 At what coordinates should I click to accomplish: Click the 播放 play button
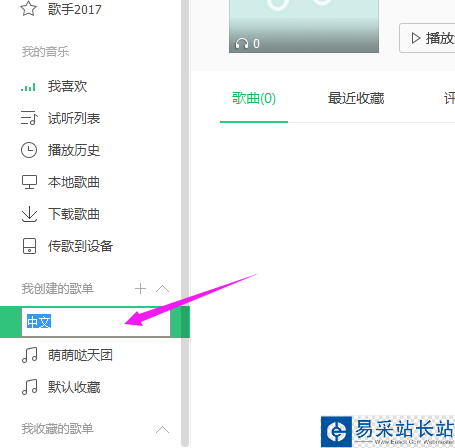(427, 38)
